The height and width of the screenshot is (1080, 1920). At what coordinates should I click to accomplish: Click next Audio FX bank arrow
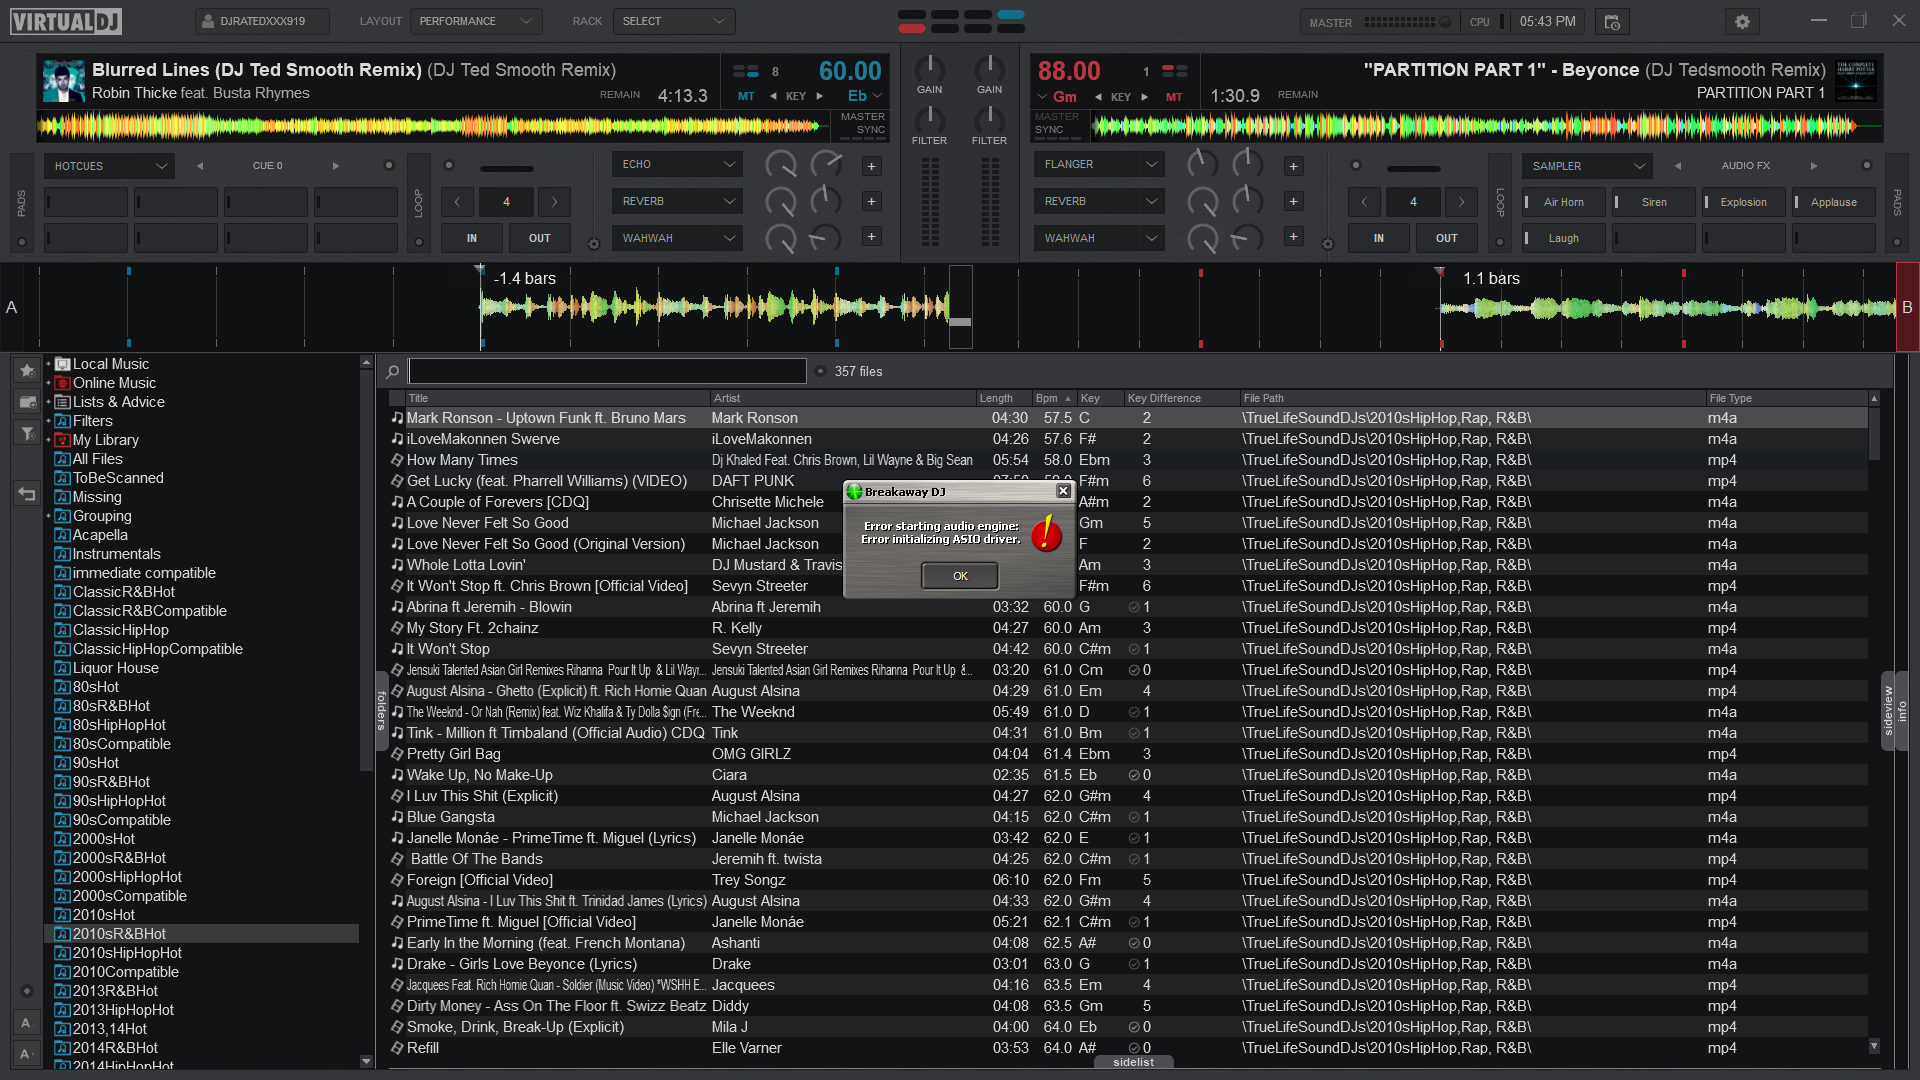pos(1814,166)
